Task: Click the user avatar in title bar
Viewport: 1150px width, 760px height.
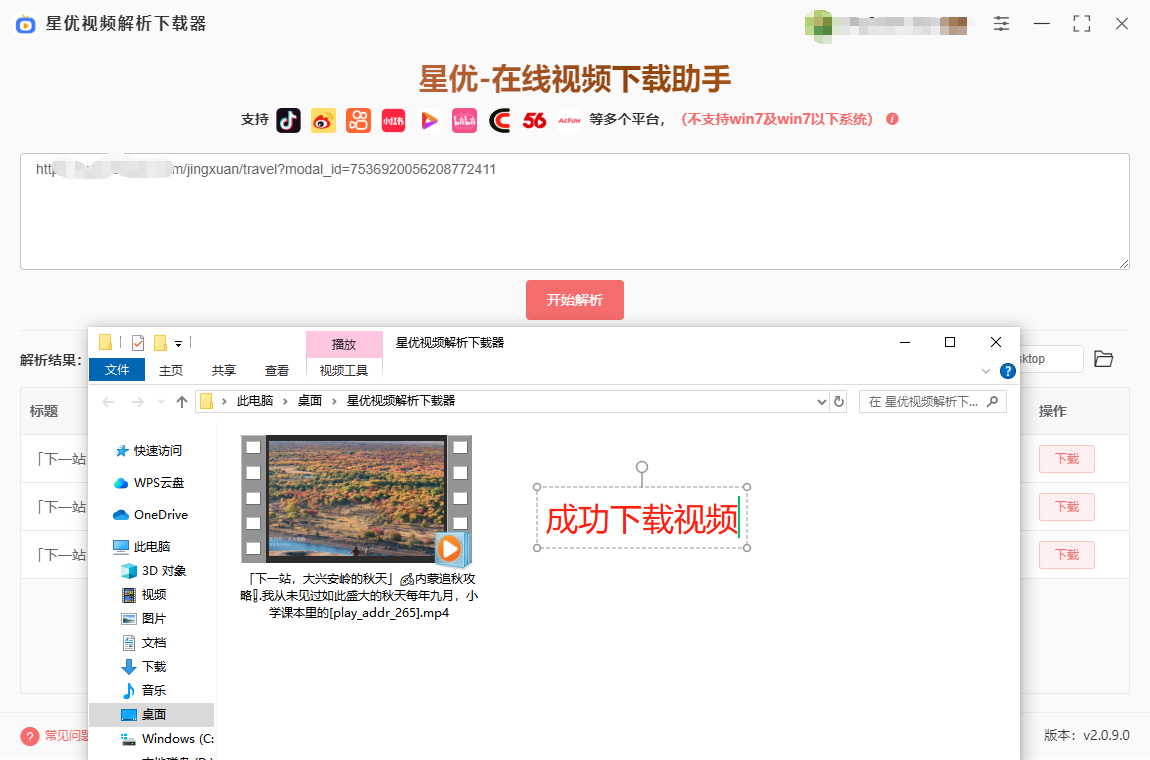Action: tap(818, 24)
